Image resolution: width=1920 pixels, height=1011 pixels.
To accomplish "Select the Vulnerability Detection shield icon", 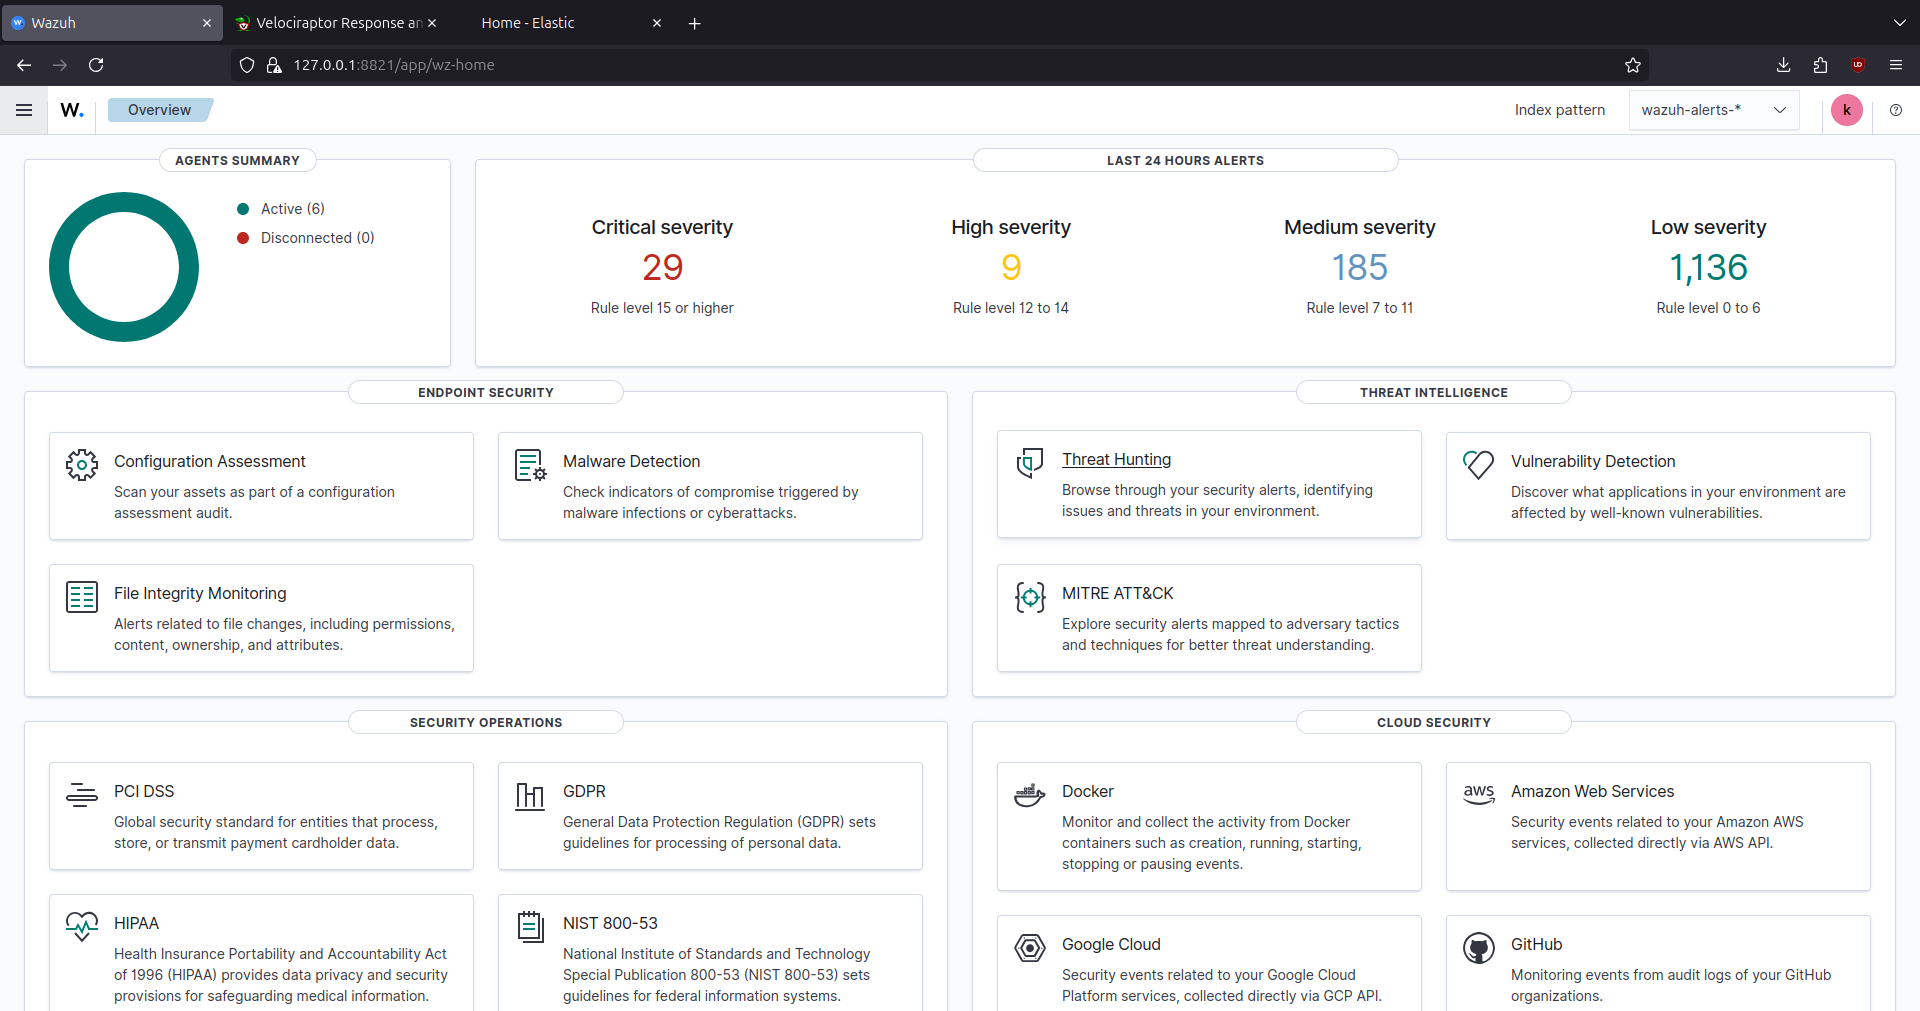I will click(x=1479, y=464).
